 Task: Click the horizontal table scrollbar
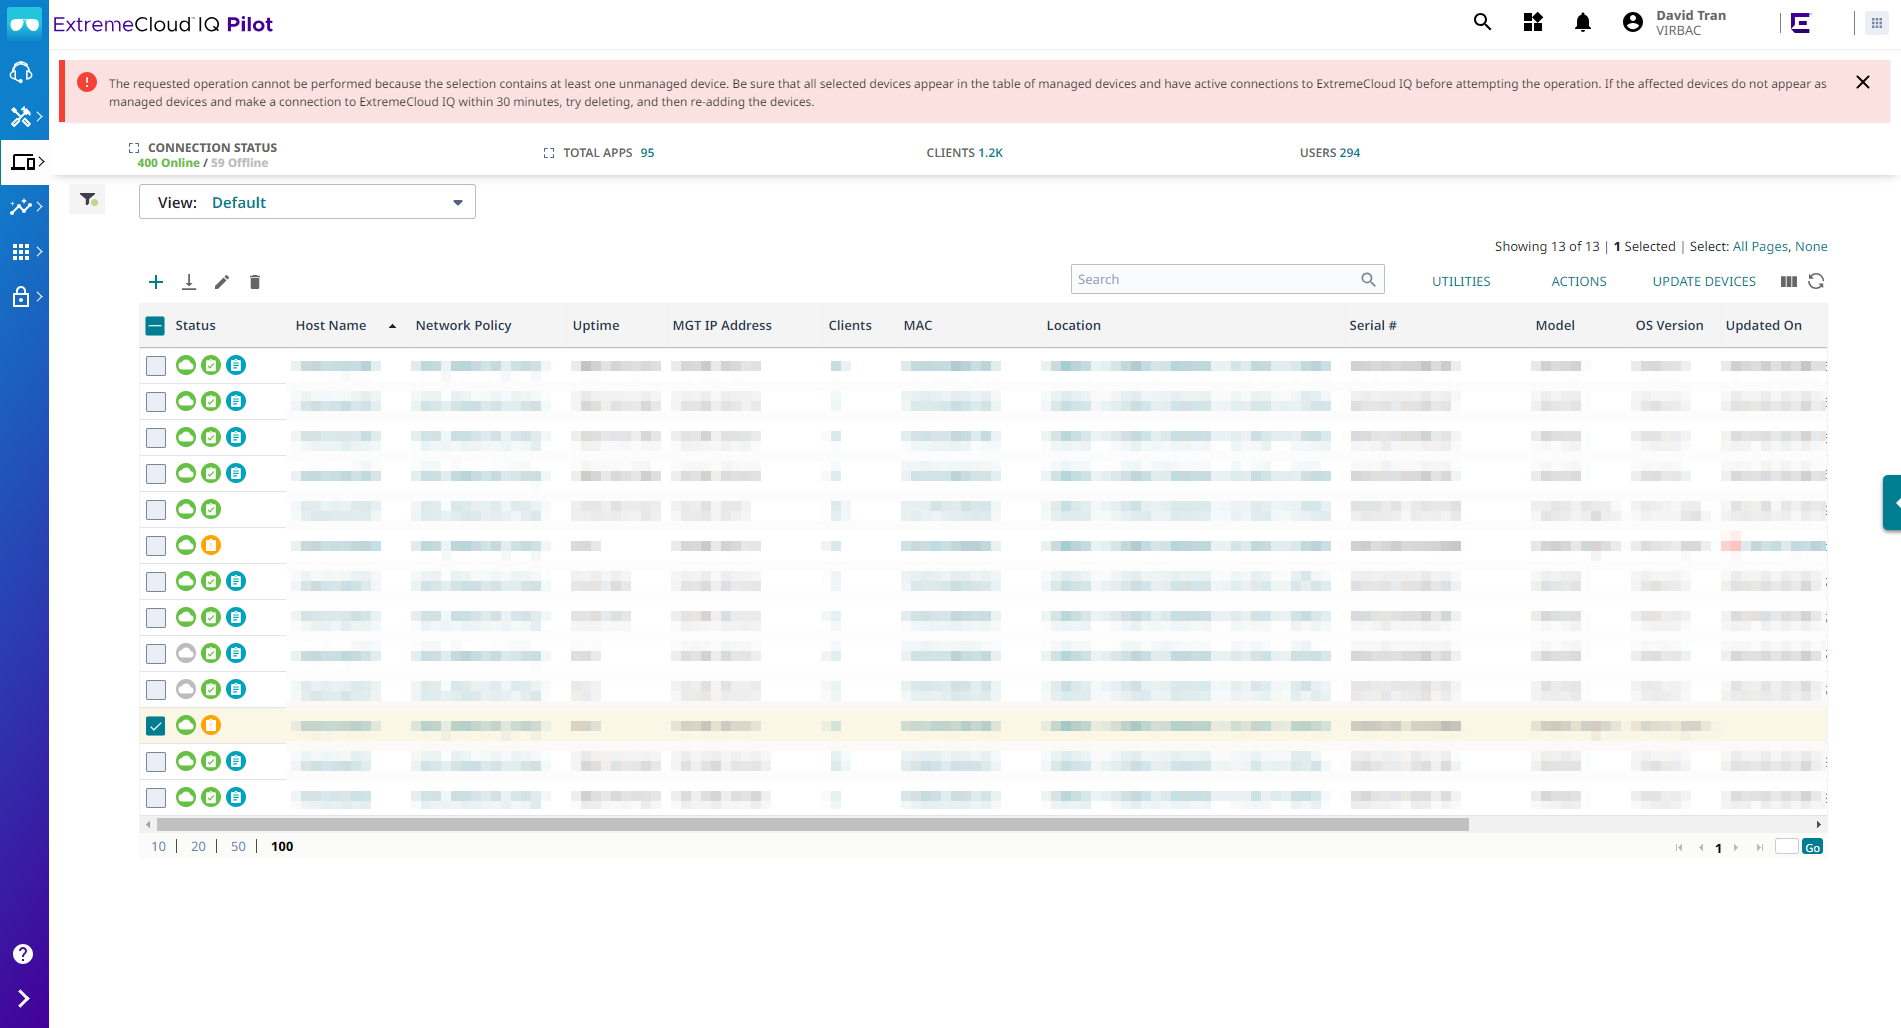[812, 825]
